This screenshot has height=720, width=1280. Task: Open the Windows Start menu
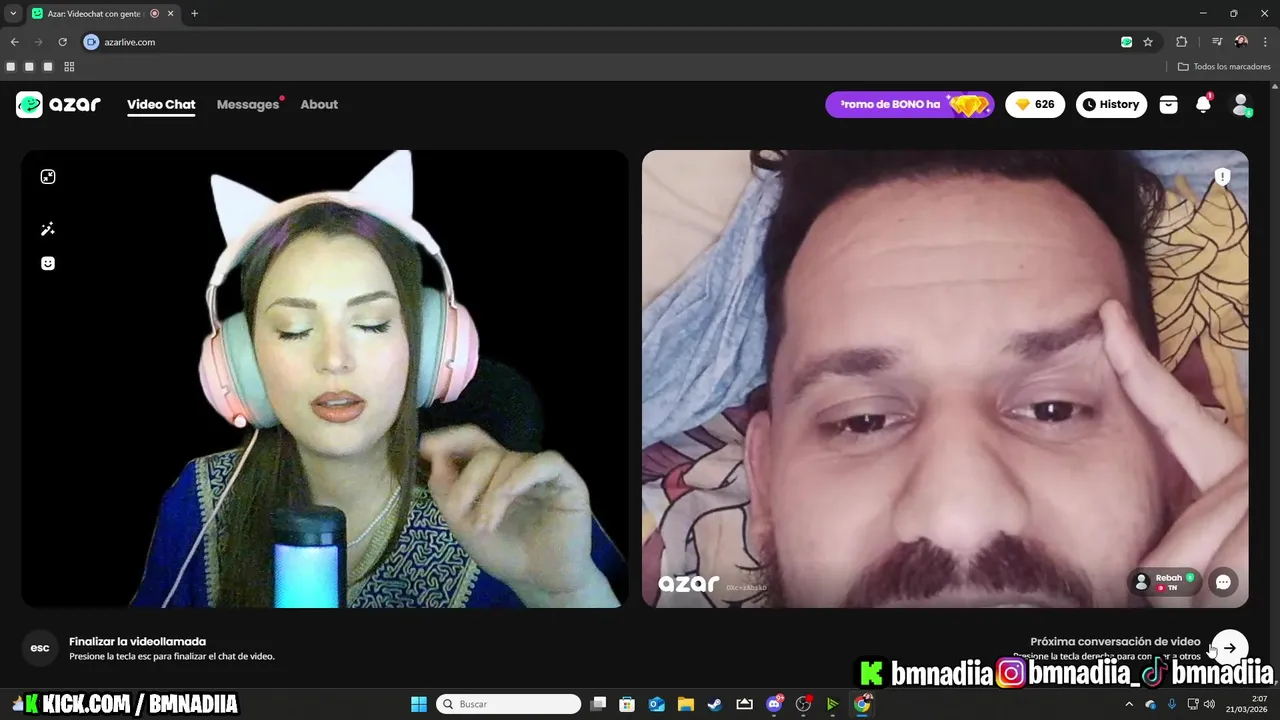click(419, 704)
